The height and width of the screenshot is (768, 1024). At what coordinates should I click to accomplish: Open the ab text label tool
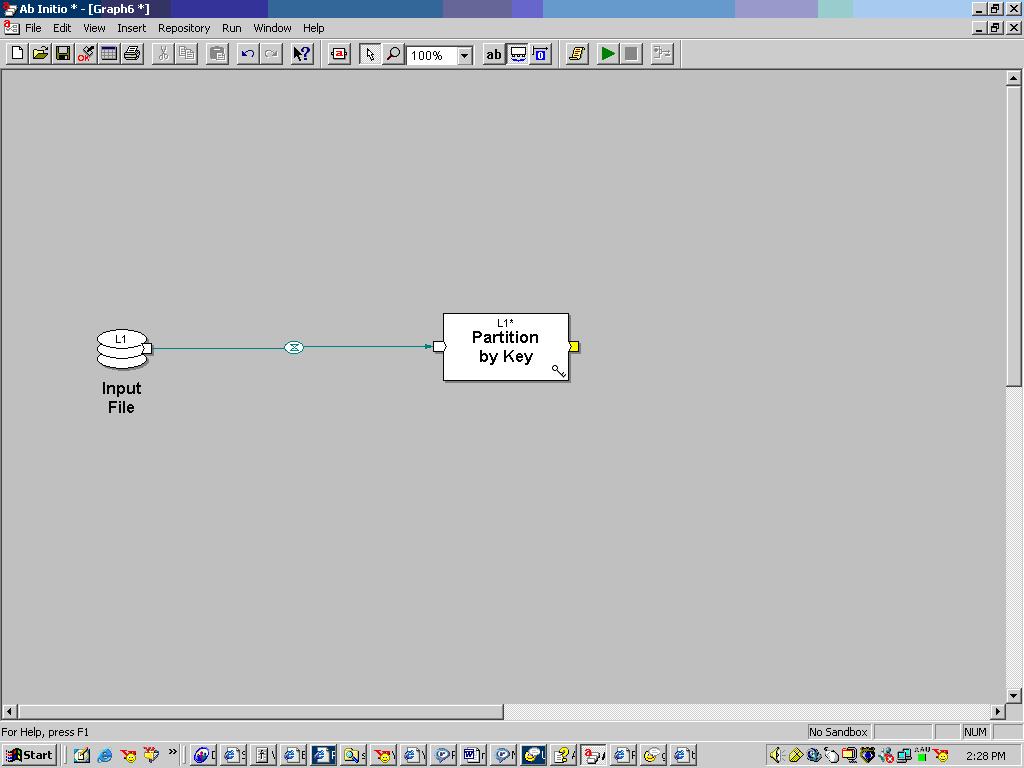point(493,54)
